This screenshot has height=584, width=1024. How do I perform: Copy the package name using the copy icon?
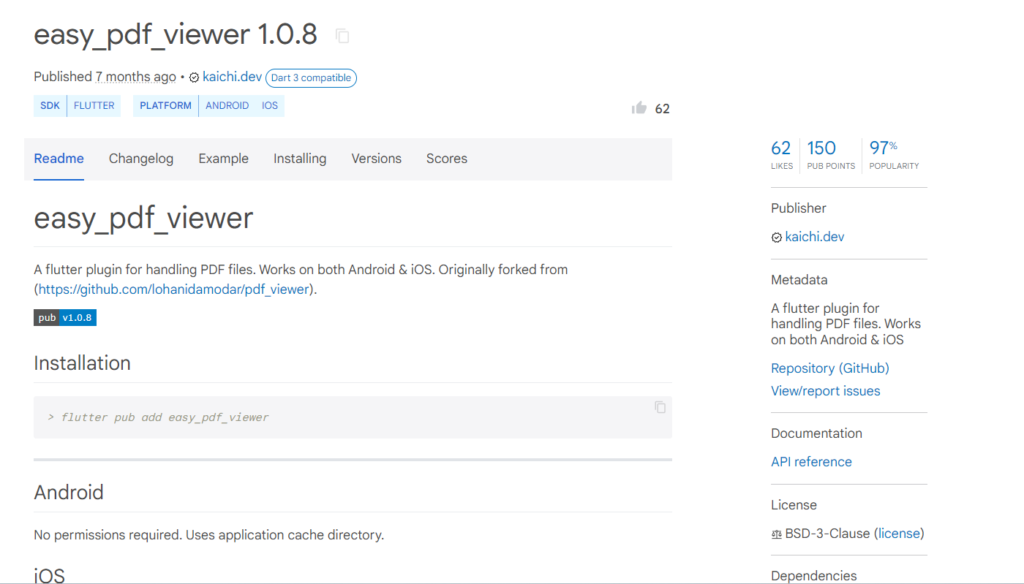pyautogui.click(x=341, y=35)
